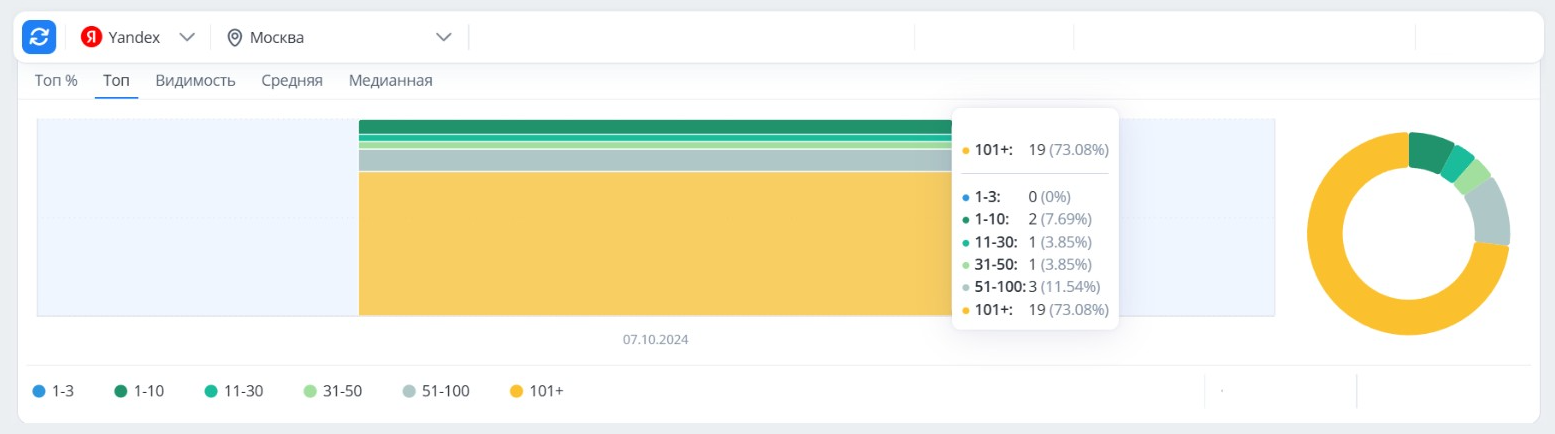
Task: Switch to the Средняя tab
Action: click(292, 81)
